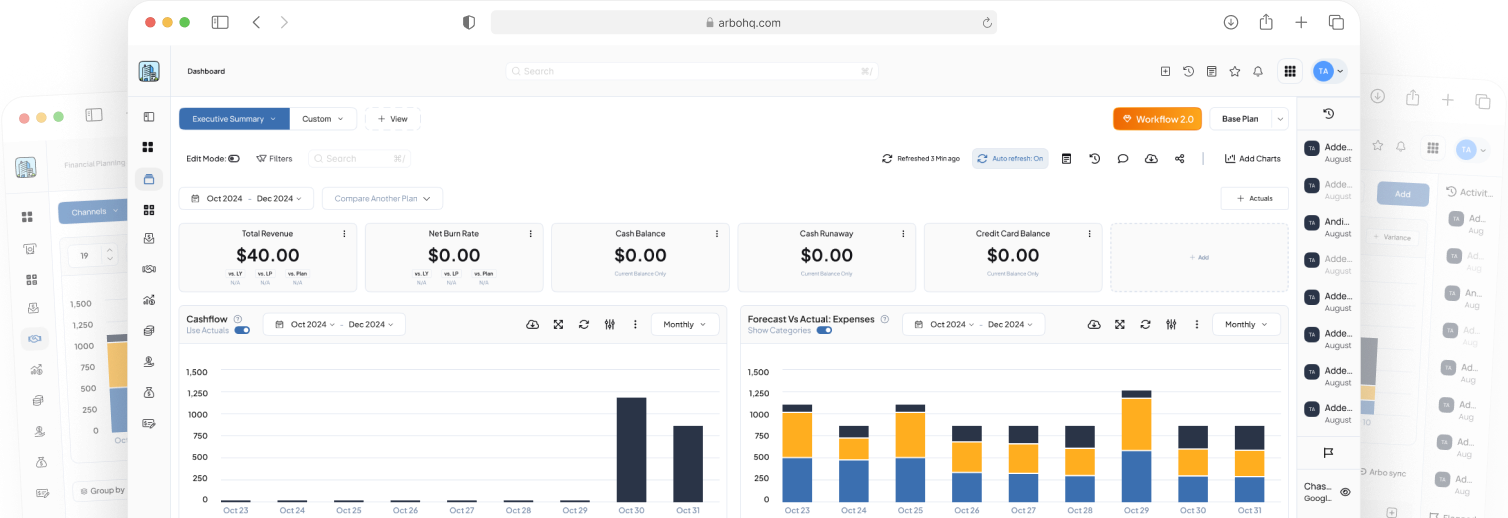
Task: Open Cashflow chart three-dot menu
Action: 635,324
